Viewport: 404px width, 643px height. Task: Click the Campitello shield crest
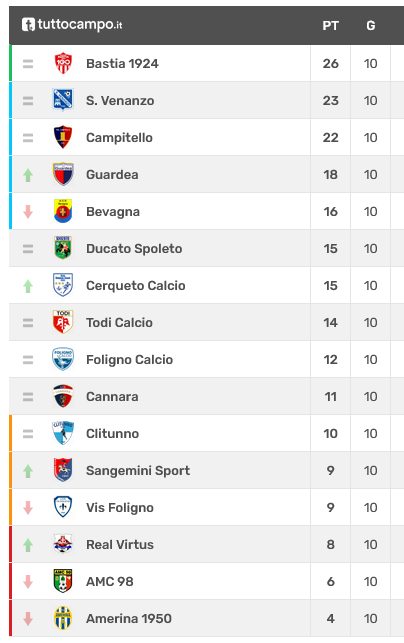coord(63,137)
